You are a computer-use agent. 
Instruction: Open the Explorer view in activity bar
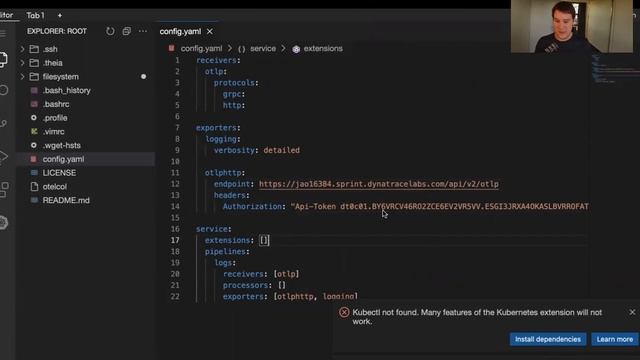click(x=4, y=60)
